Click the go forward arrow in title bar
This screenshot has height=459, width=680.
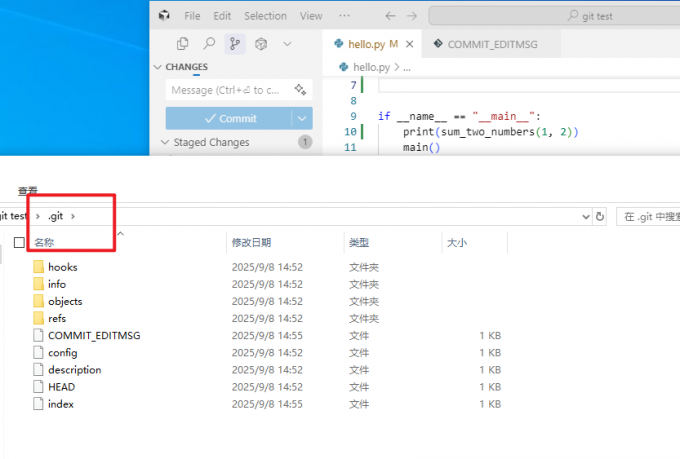pyautogui.click(x=411, y=16)
